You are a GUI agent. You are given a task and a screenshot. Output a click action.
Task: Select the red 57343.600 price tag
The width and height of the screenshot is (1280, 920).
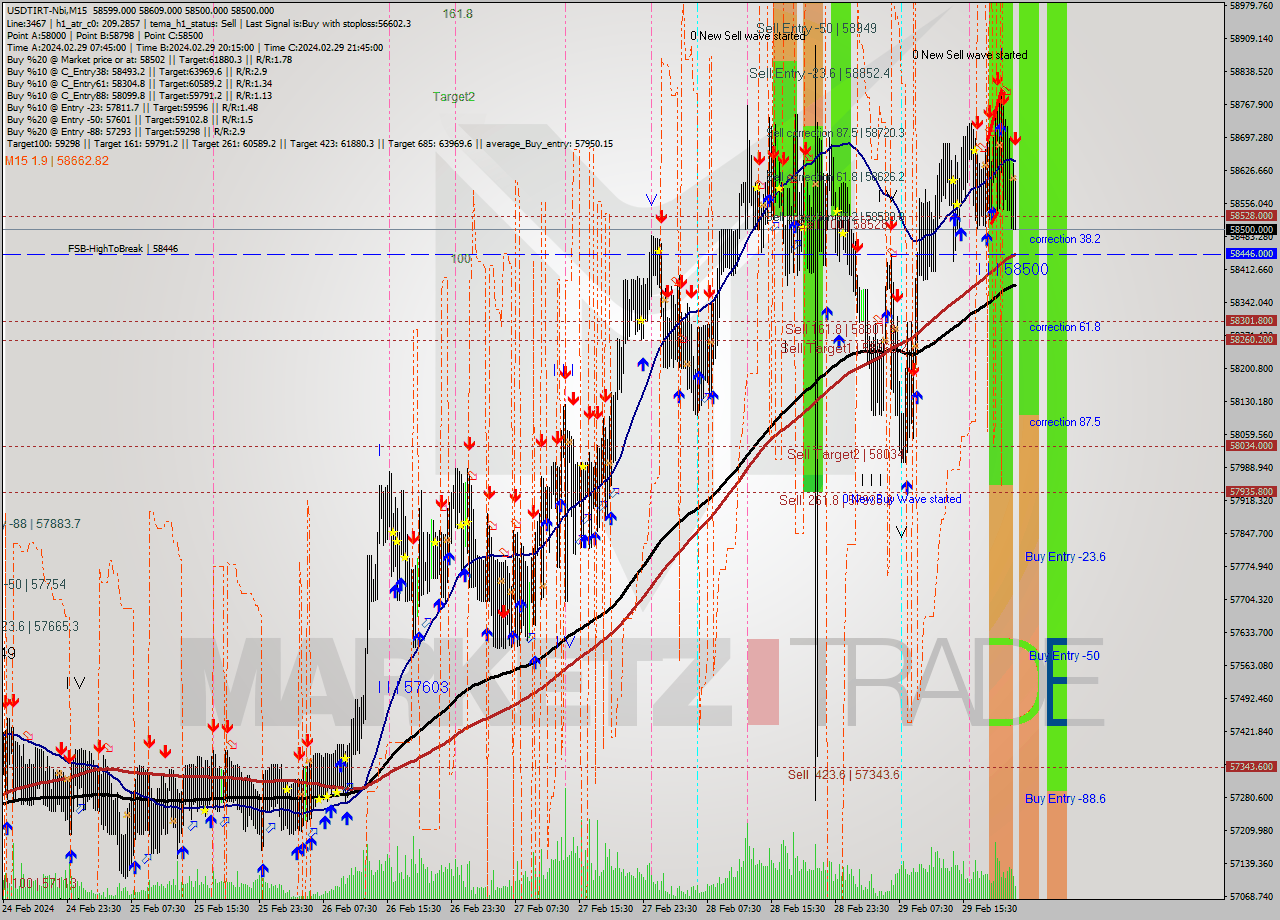click(1251, 767)
